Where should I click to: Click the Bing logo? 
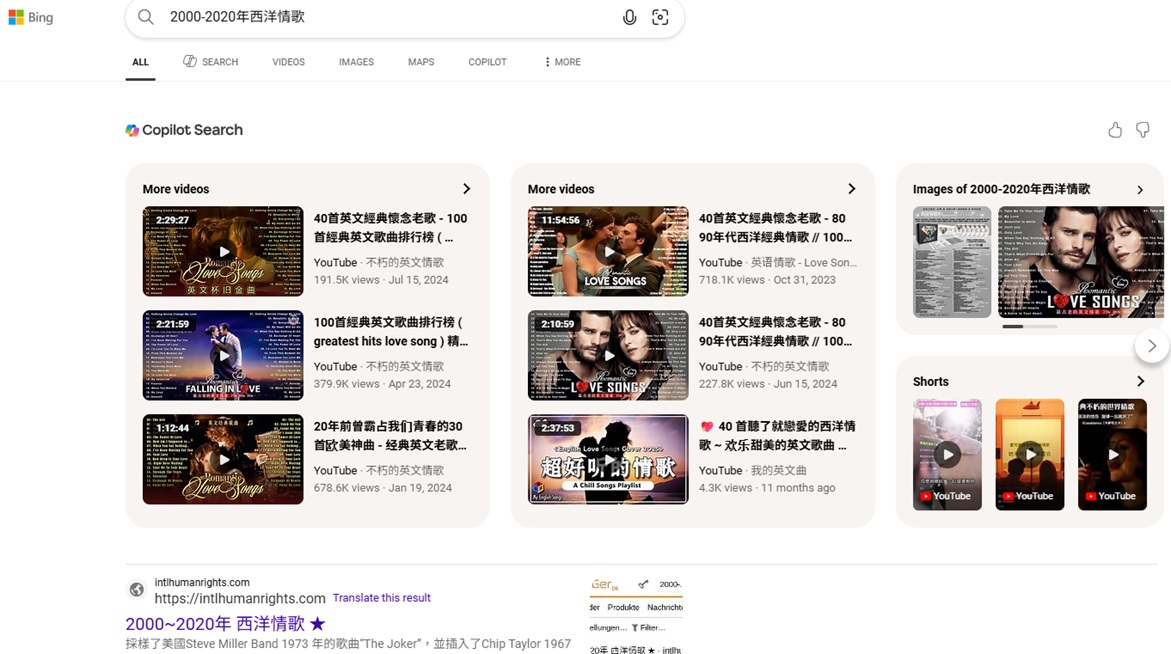point(31,17)
